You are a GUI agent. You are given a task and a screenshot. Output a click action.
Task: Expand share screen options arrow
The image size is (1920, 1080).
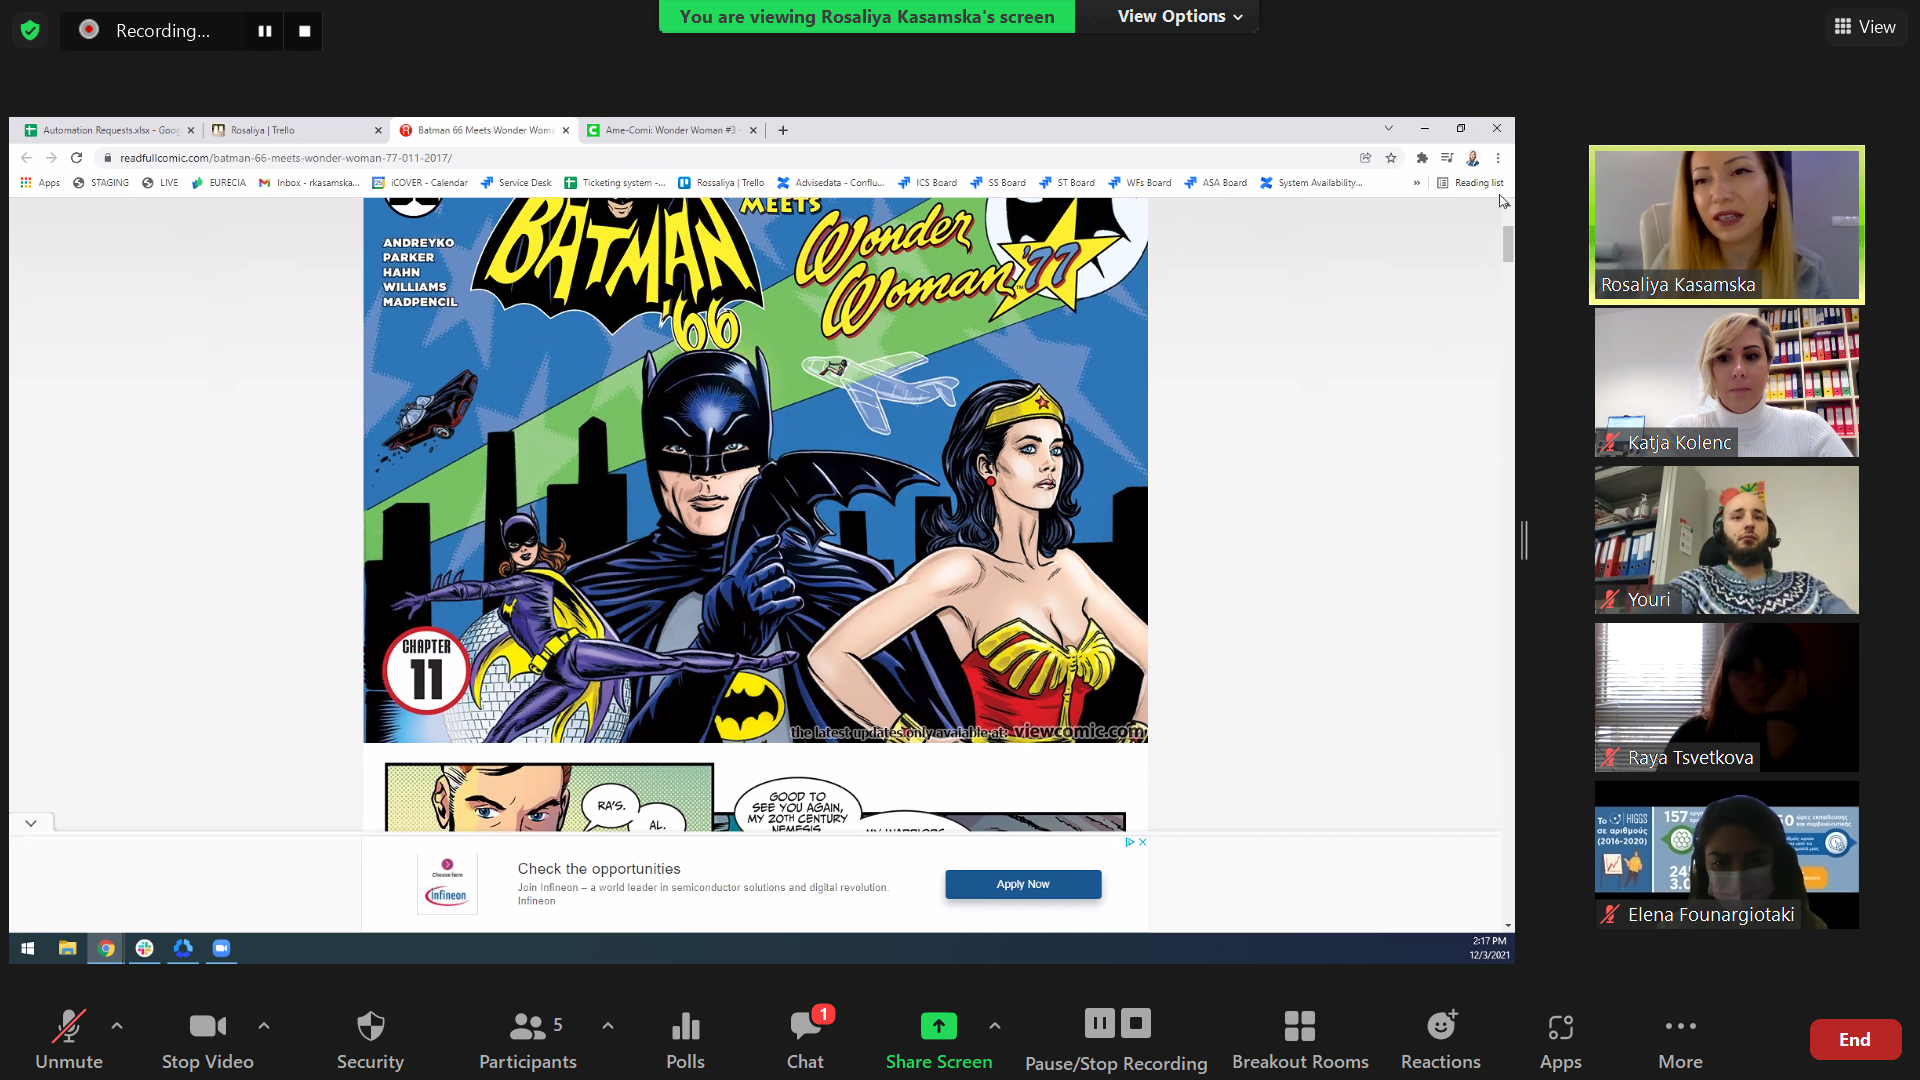coord(995,1025)
